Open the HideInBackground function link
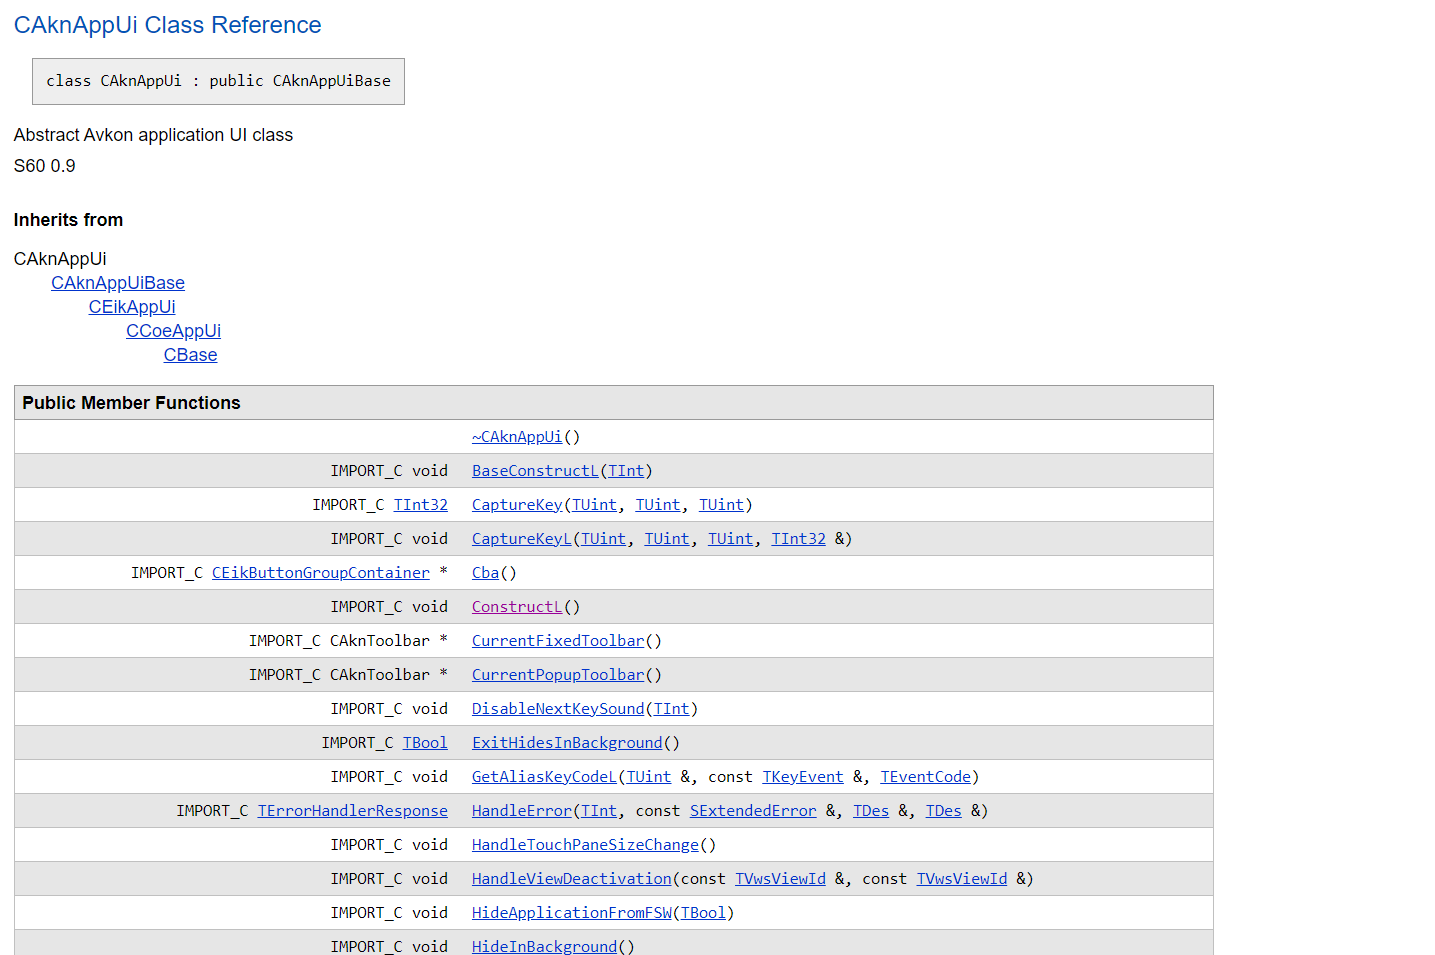 544,946
